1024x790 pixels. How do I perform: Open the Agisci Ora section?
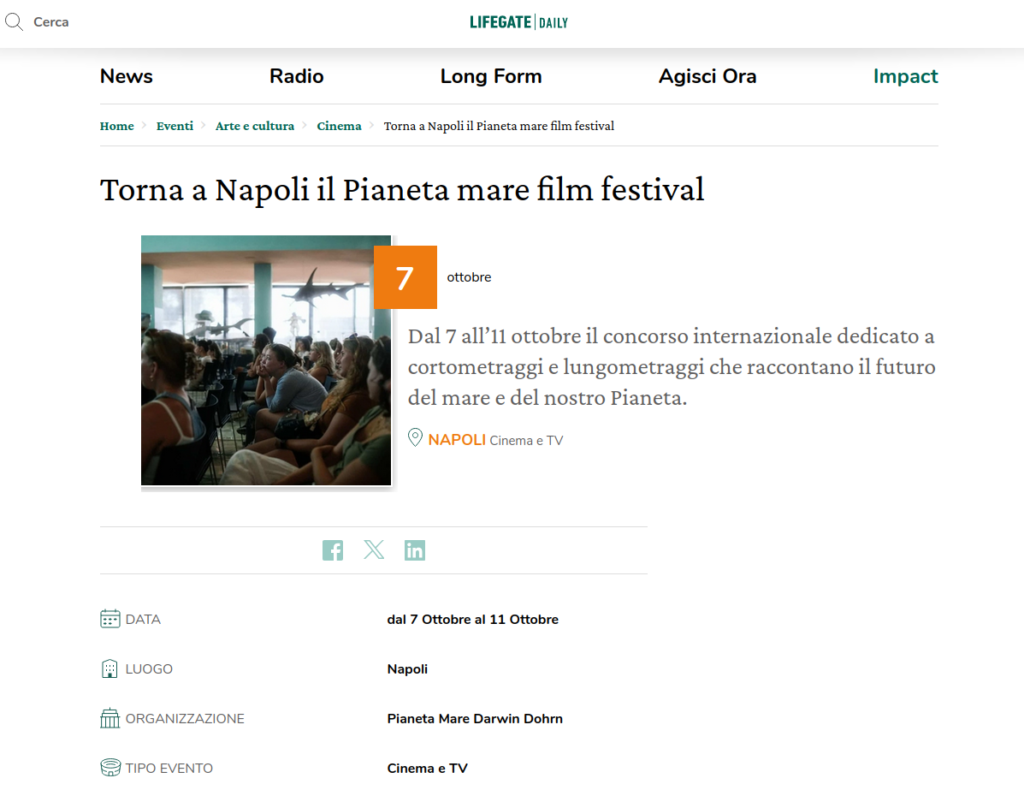point(707,76)
